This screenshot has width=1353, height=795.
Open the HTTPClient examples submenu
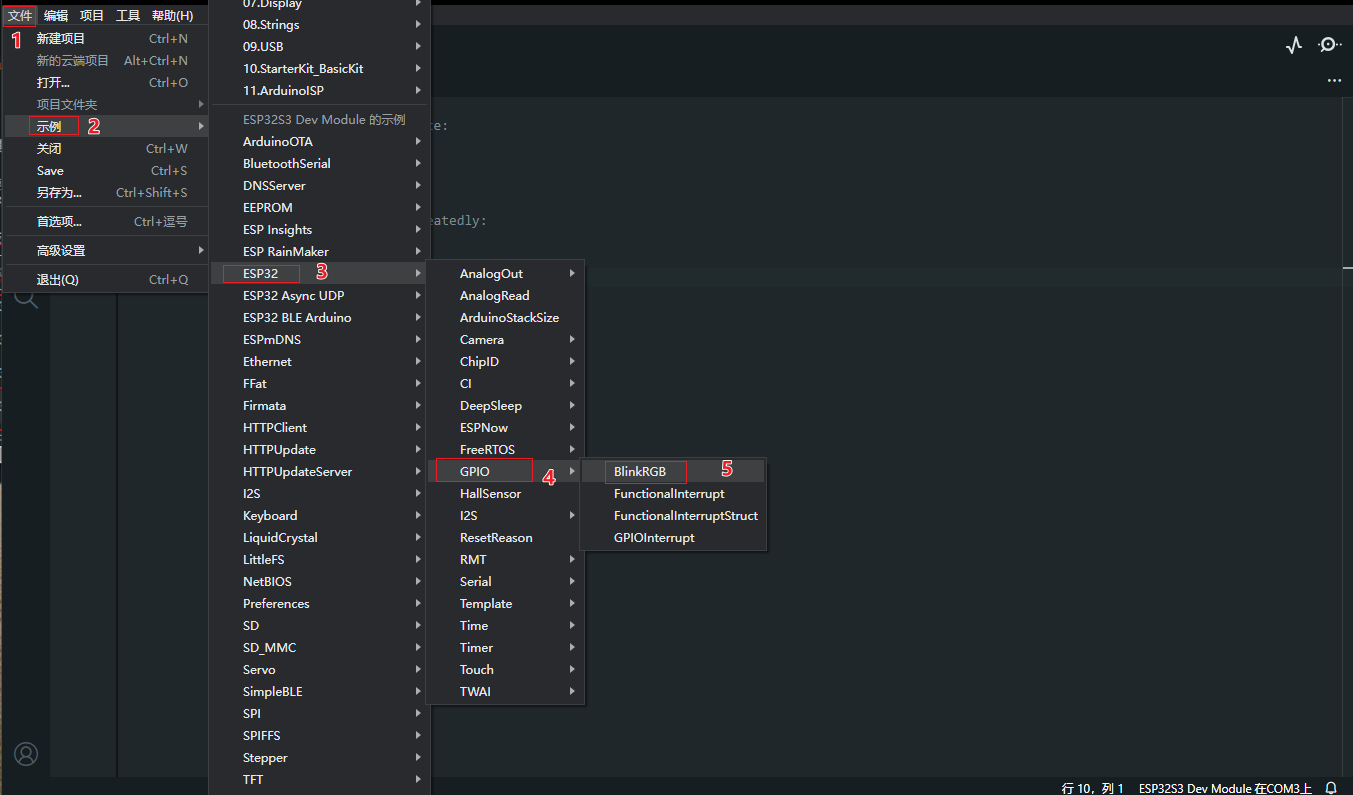(x=319, y=428)
